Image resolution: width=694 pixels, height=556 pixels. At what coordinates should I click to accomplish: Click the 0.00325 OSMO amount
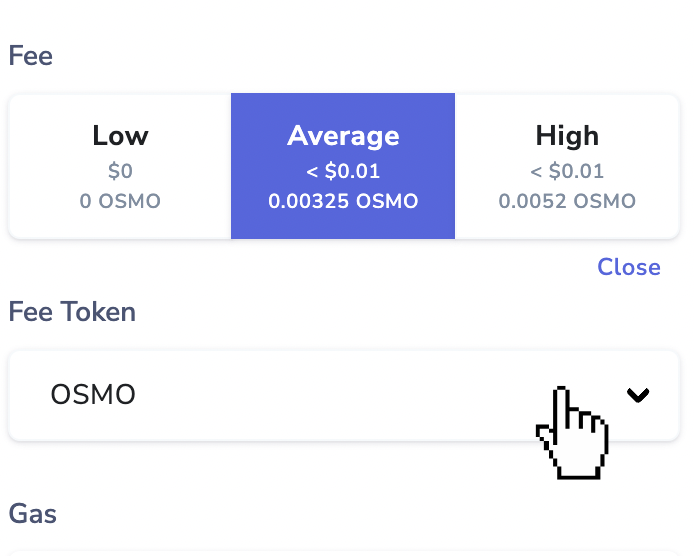coord(343,201)
